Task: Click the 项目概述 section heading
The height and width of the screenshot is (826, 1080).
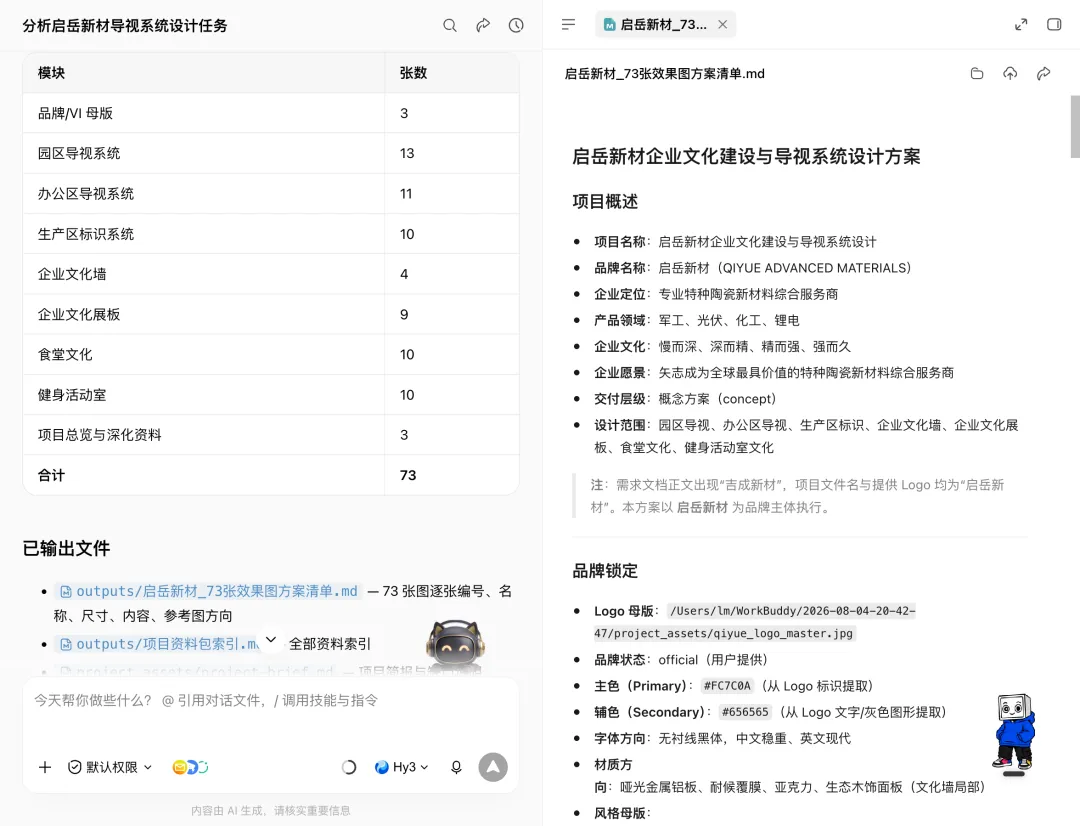Action: point(605,201)
